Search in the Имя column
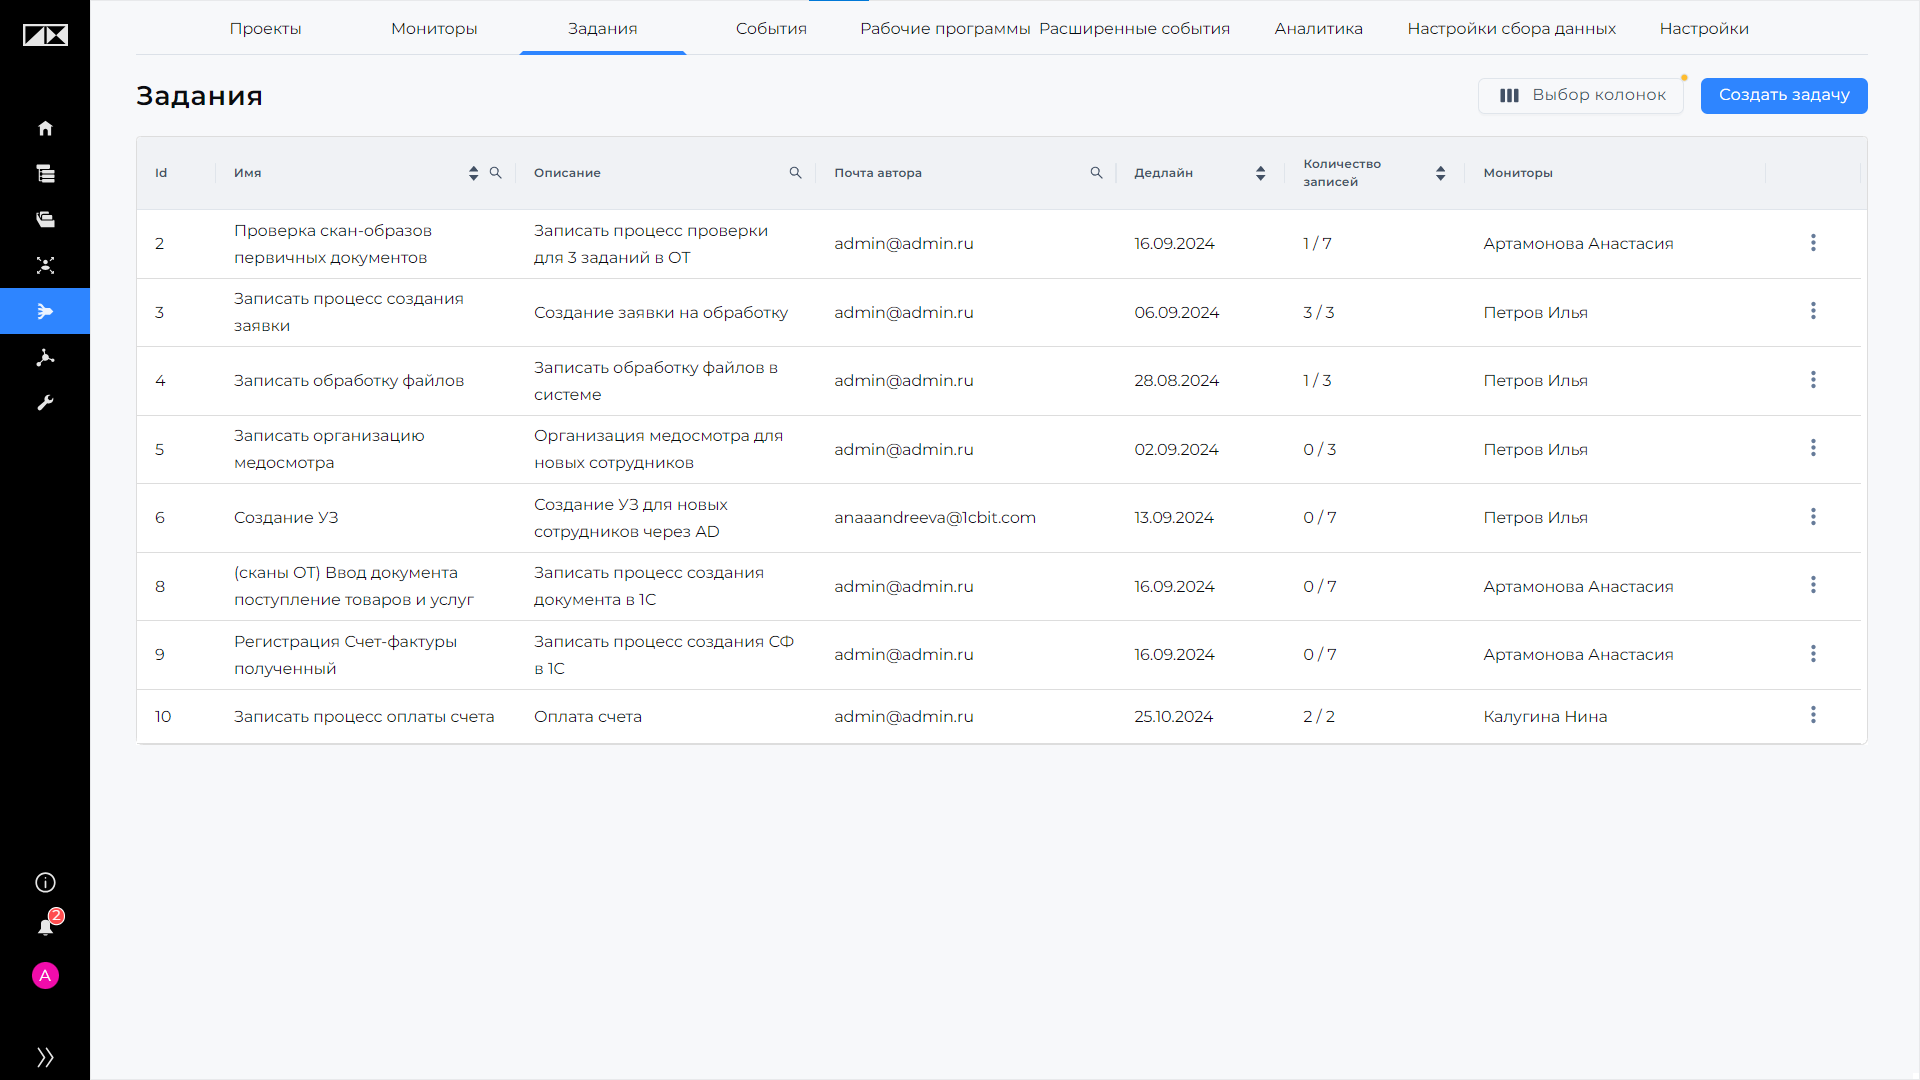 495,173
